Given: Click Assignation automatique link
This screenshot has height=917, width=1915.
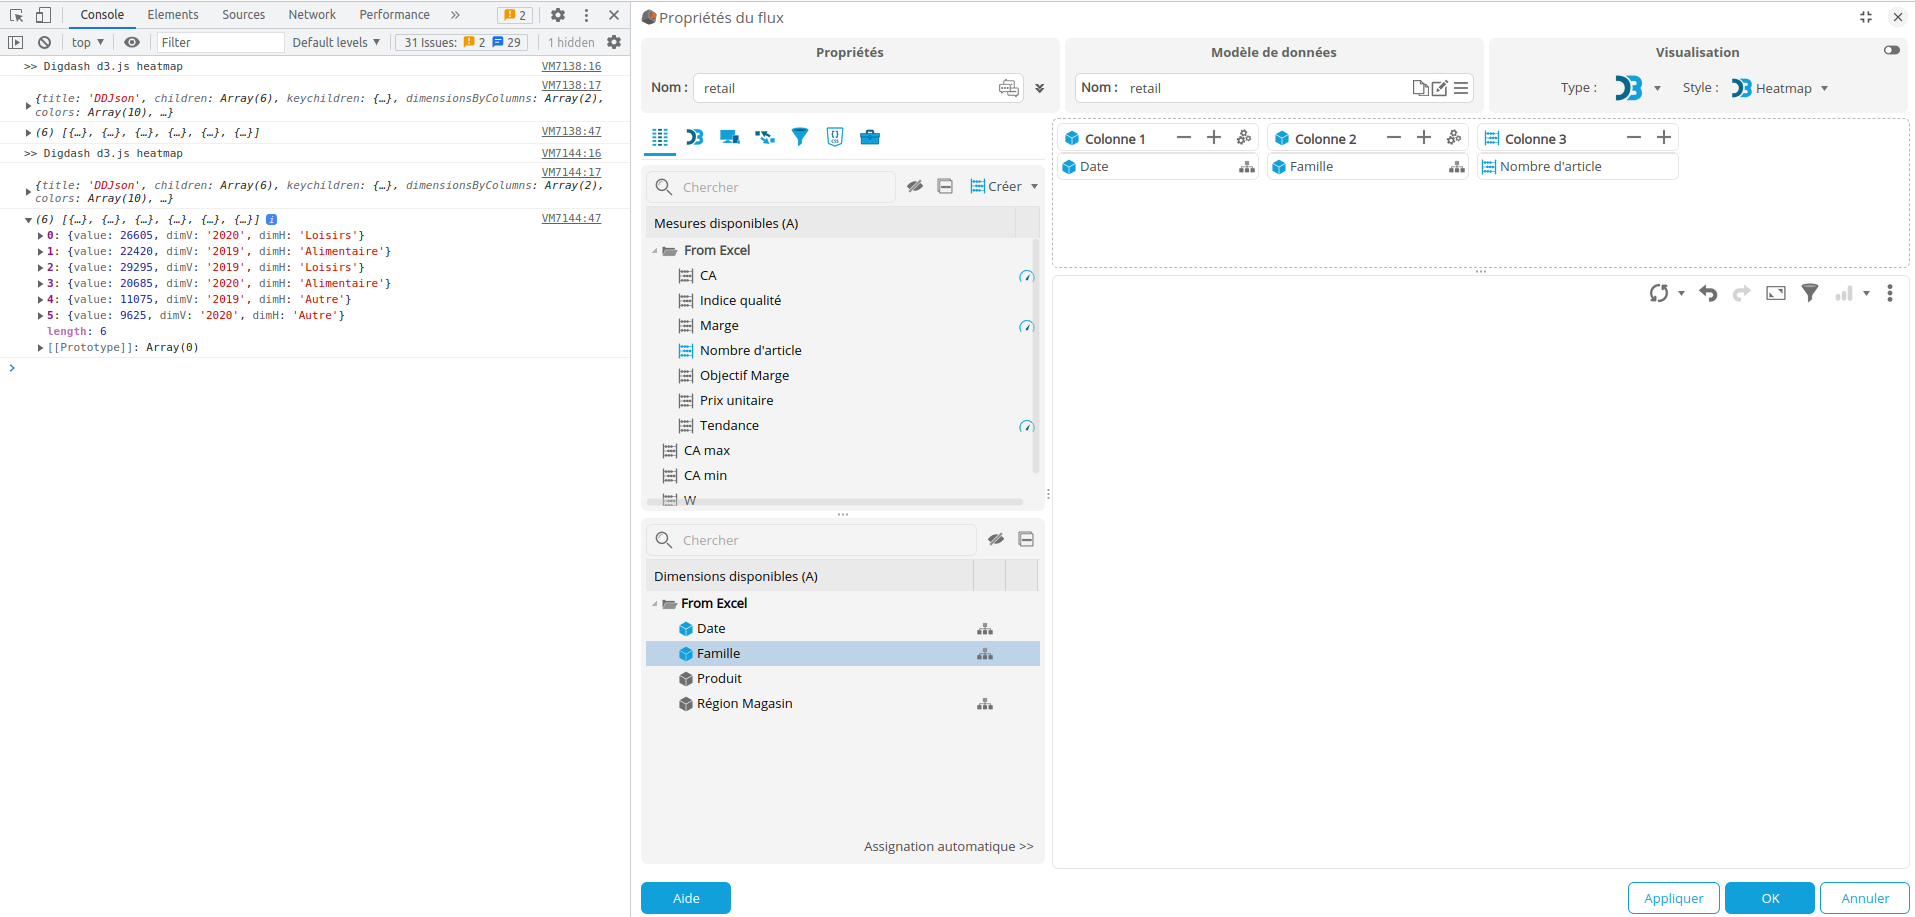Looking at the screenshot, I should [948, 846].
